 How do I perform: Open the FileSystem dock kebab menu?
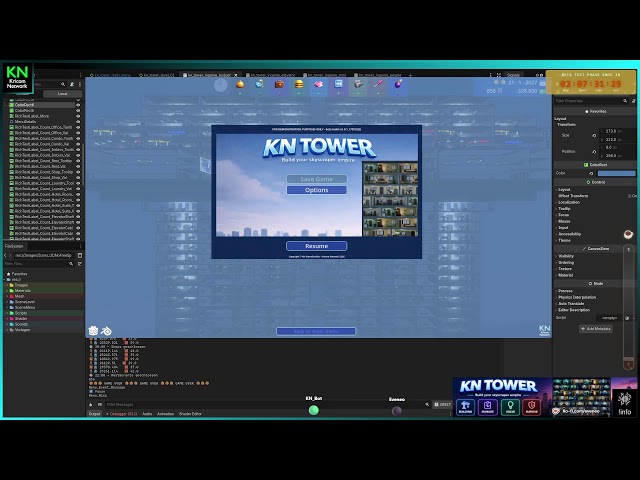tap(80, 246)
